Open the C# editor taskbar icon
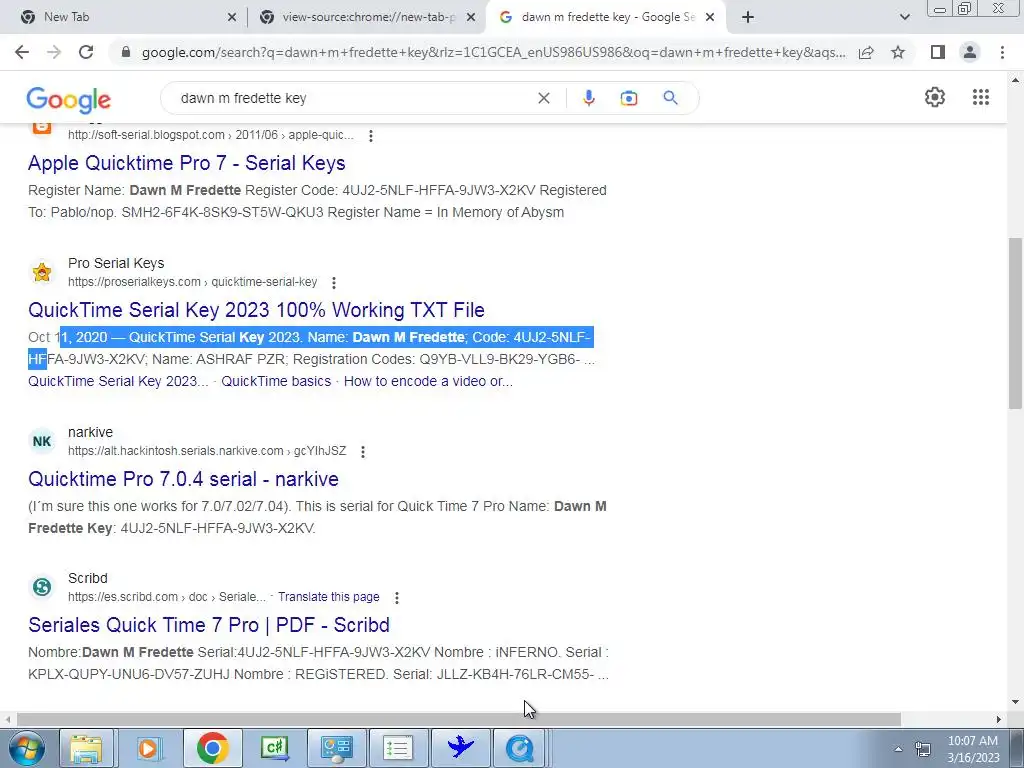This screenshot has width=1024, height=768. (x=274, y=748)
